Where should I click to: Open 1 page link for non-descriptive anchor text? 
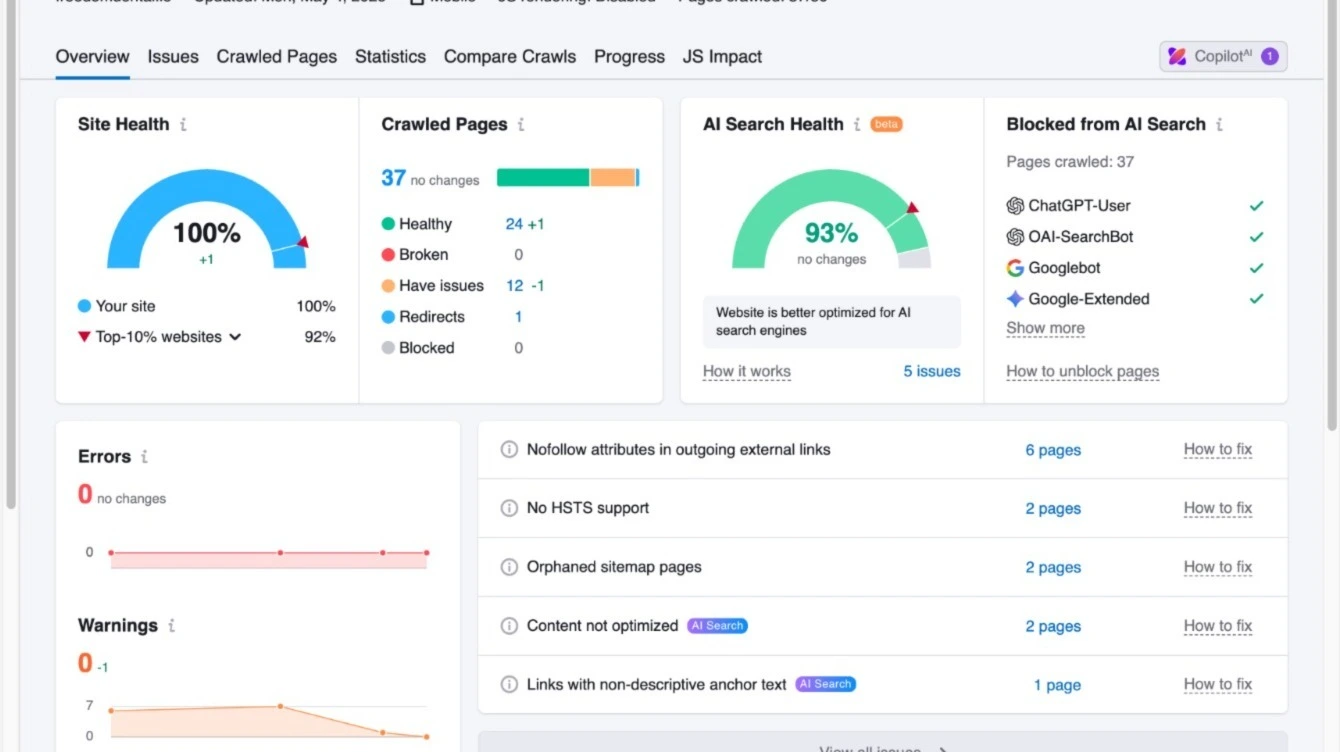coord(1057,685)
